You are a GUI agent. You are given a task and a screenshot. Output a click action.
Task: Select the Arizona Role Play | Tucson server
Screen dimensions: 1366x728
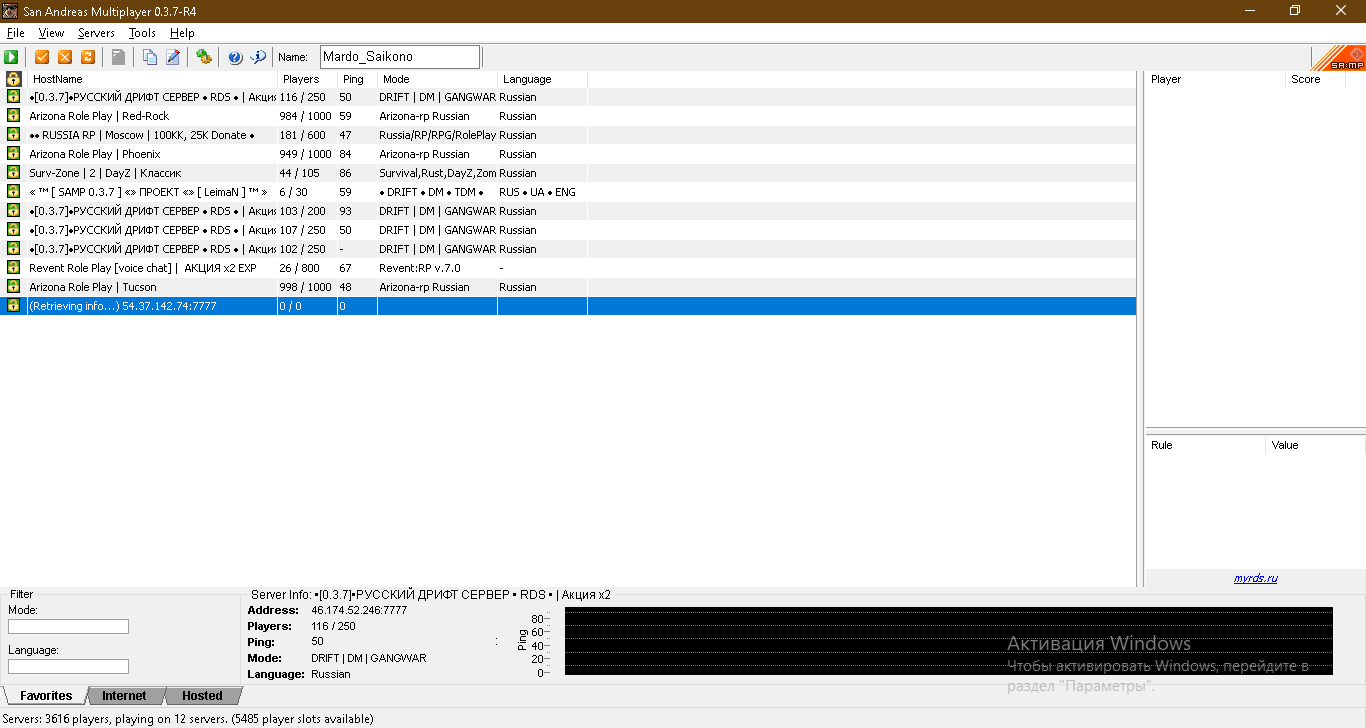click(568, 287)
